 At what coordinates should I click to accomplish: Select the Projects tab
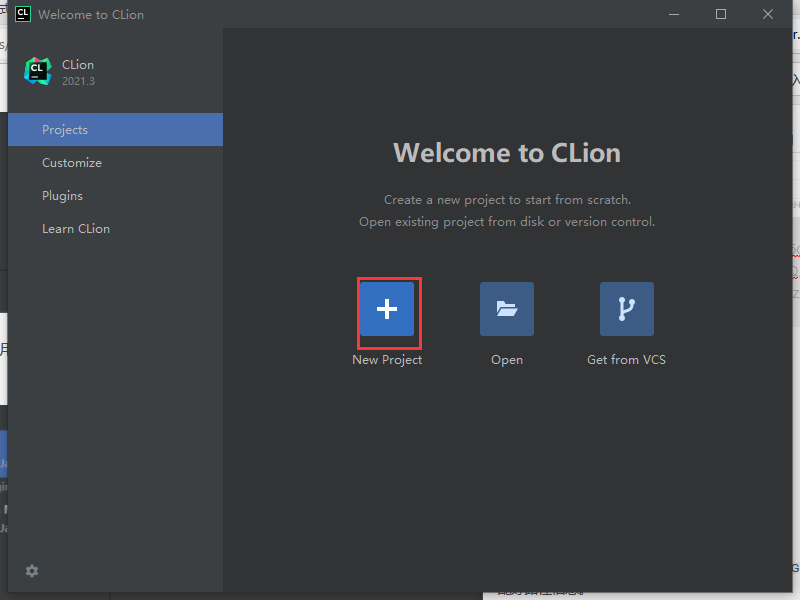pos(115,130)
